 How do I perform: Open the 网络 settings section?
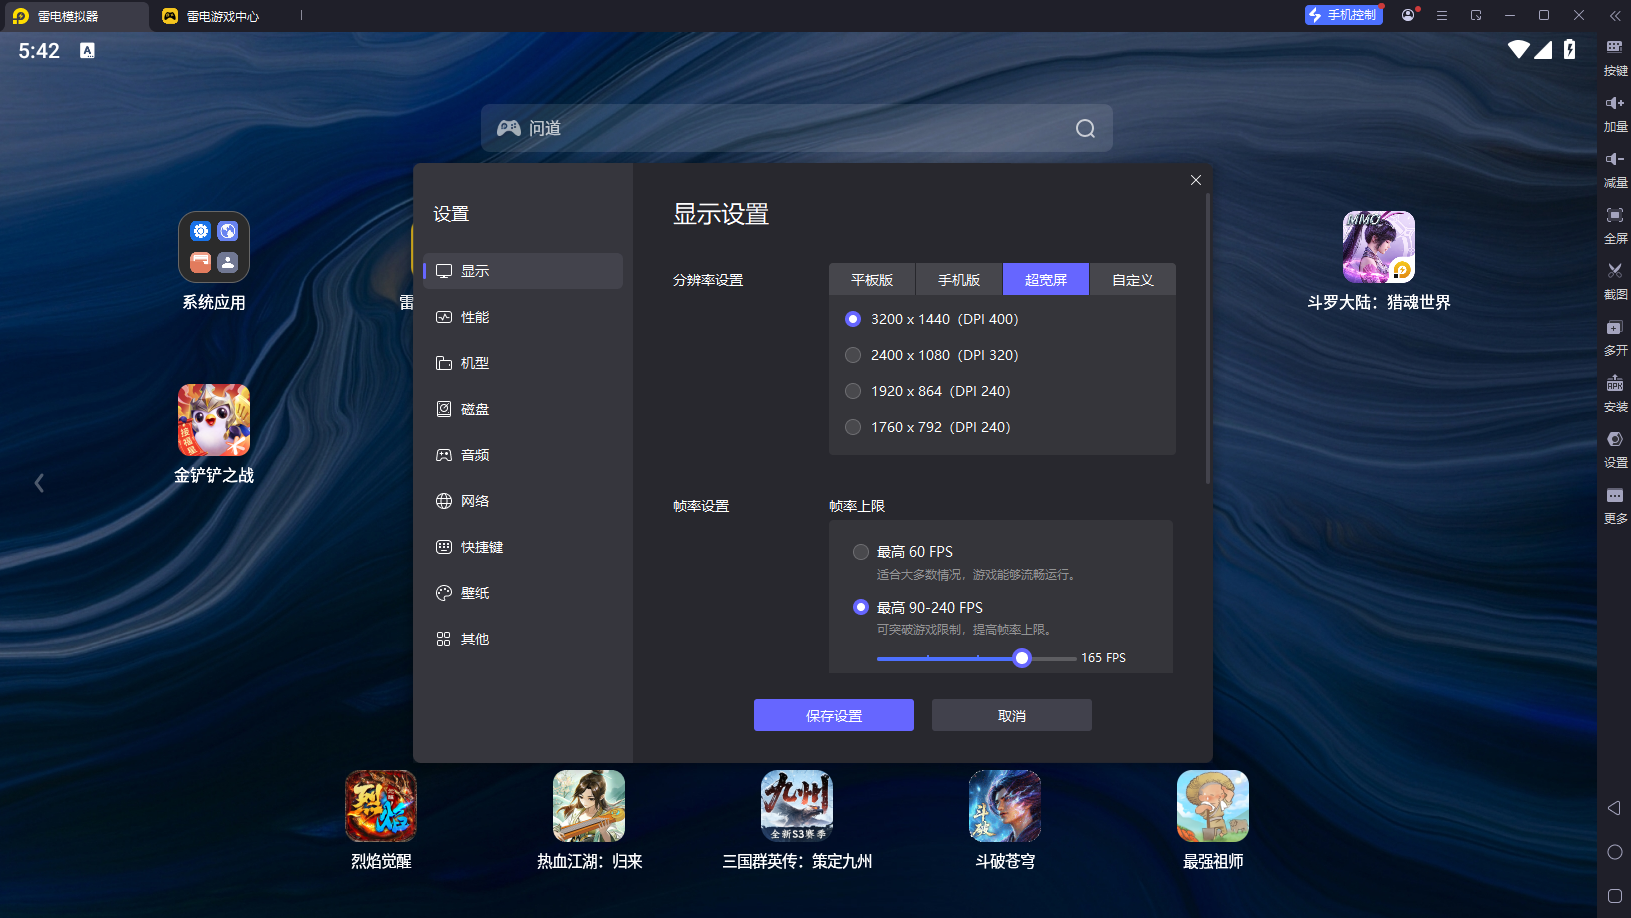(x=523, y=501)
